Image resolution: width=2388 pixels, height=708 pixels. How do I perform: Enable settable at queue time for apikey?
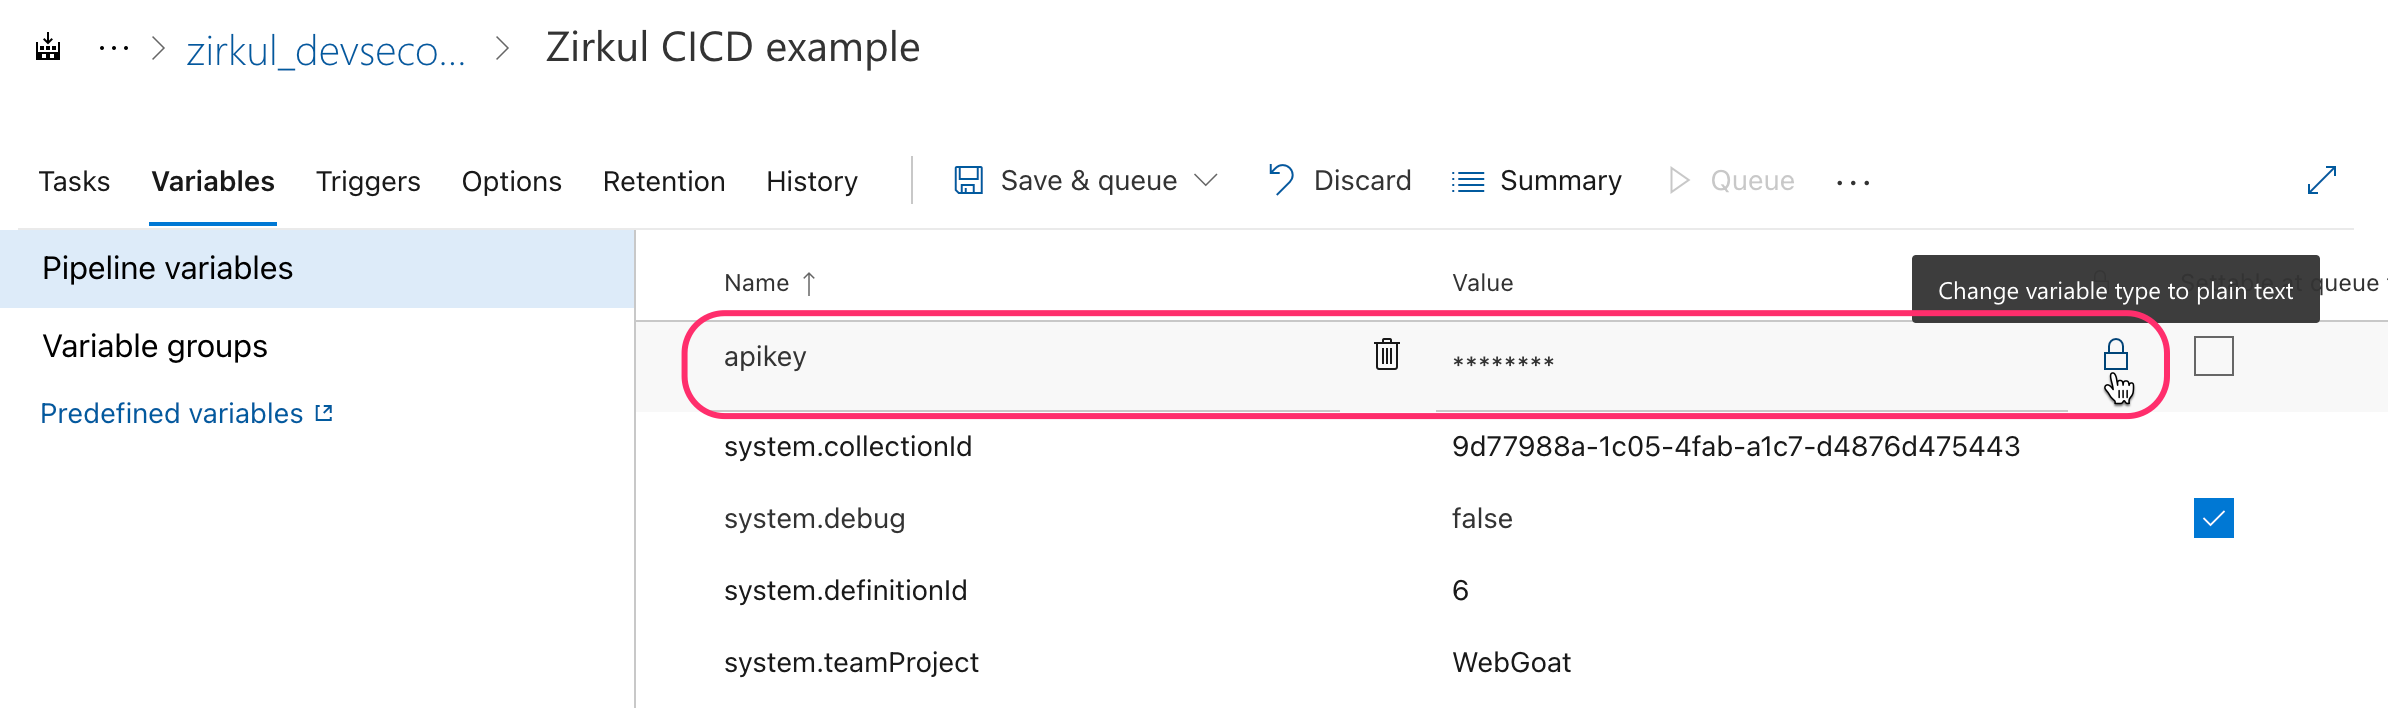tap(2213, 356)
